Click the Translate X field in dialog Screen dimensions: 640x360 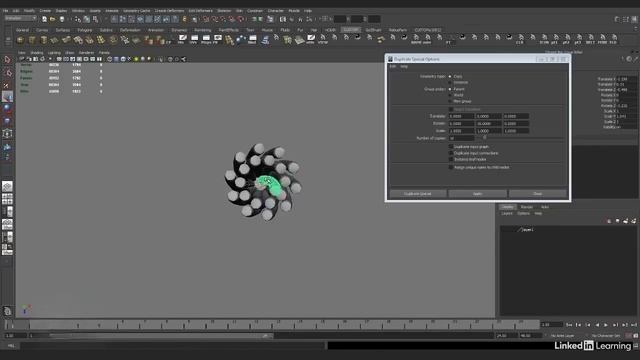click(x=461, y=116)
